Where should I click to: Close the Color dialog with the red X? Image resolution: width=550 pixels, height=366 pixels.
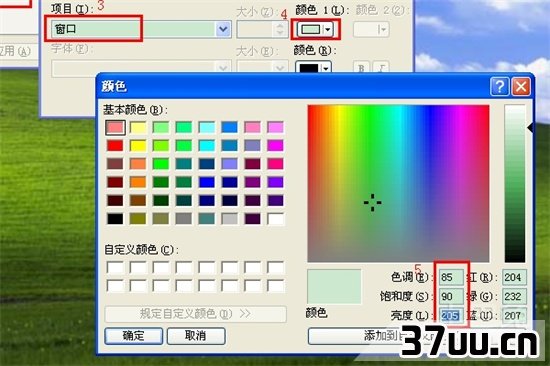(521, 86)
